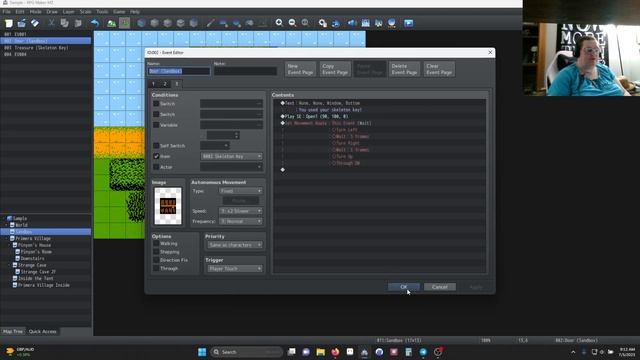The height and width of the screenshot is (360, 640).
Task: Click the Save Project toolbar icon
Action: pos(35,23)
